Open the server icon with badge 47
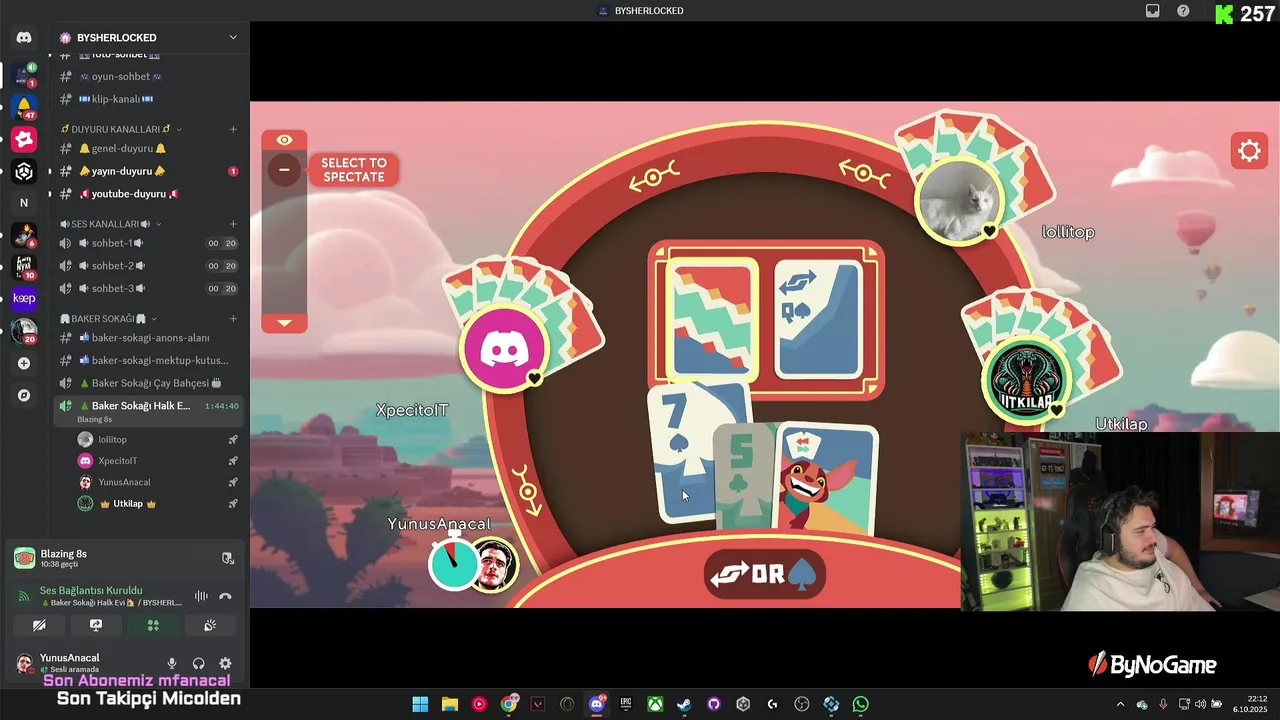Image resolution: width=1280 pixels, height=720 pixels. pos(24,106)
